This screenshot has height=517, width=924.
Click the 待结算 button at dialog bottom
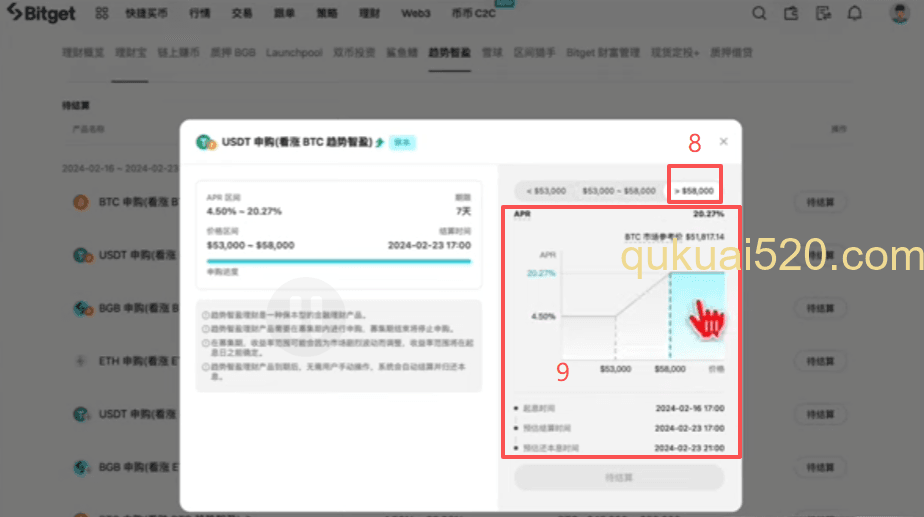point(619,478)
